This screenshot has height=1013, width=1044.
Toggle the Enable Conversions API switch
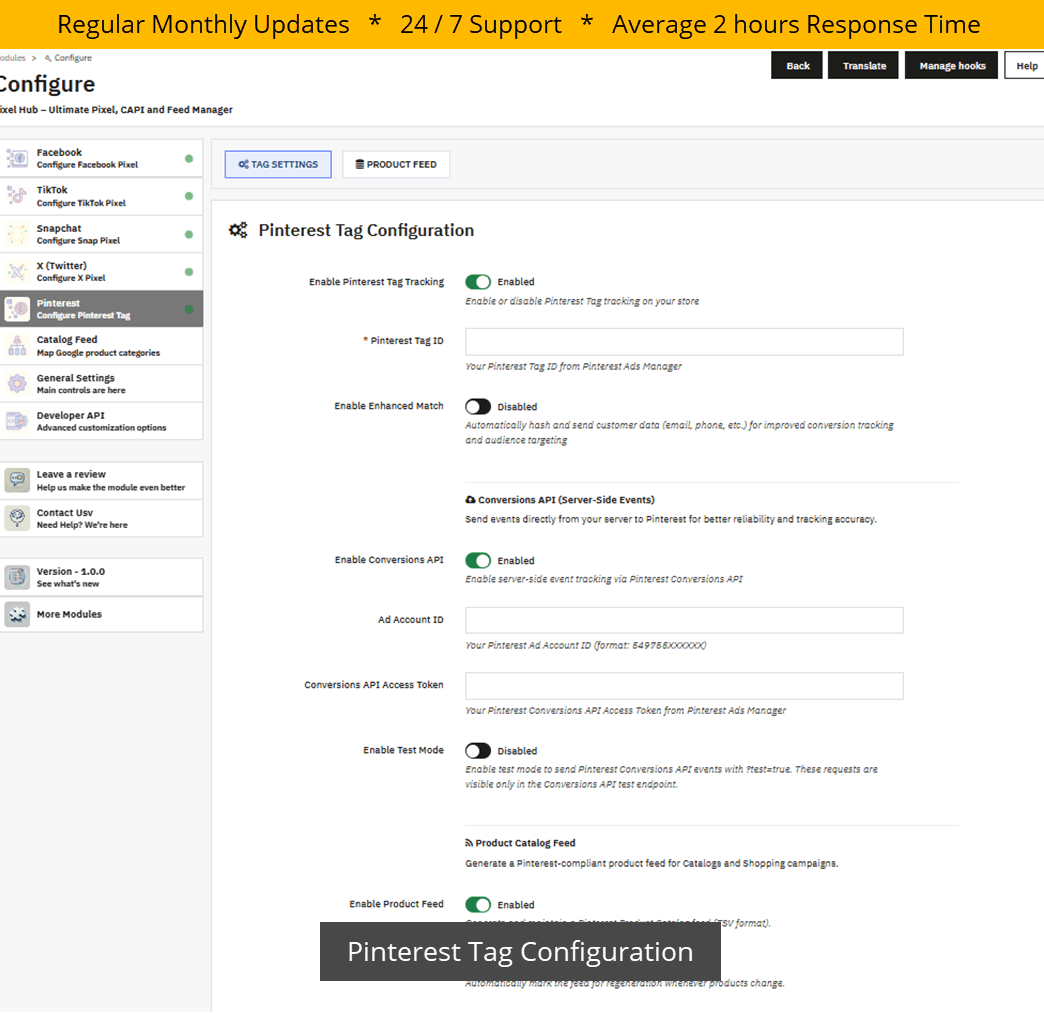(478, 561)
